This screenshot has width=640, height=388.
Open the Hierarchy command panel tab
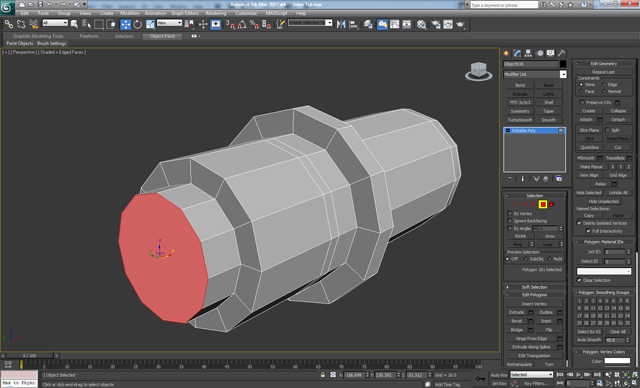click(529, 53)
